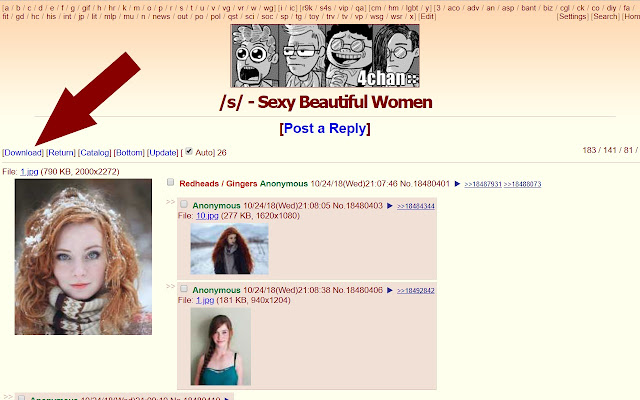Toggle the Auto update checkbox
640x400 pixels.
pos(189,151)
